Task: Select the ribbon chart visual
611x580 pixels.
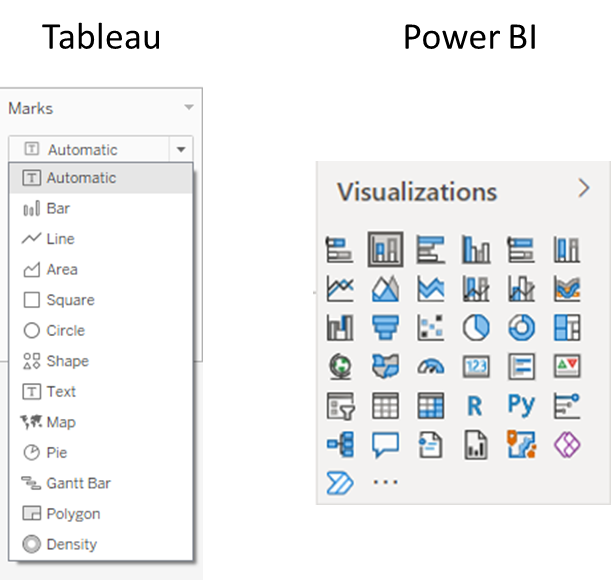Action: (x=567, y=288)
